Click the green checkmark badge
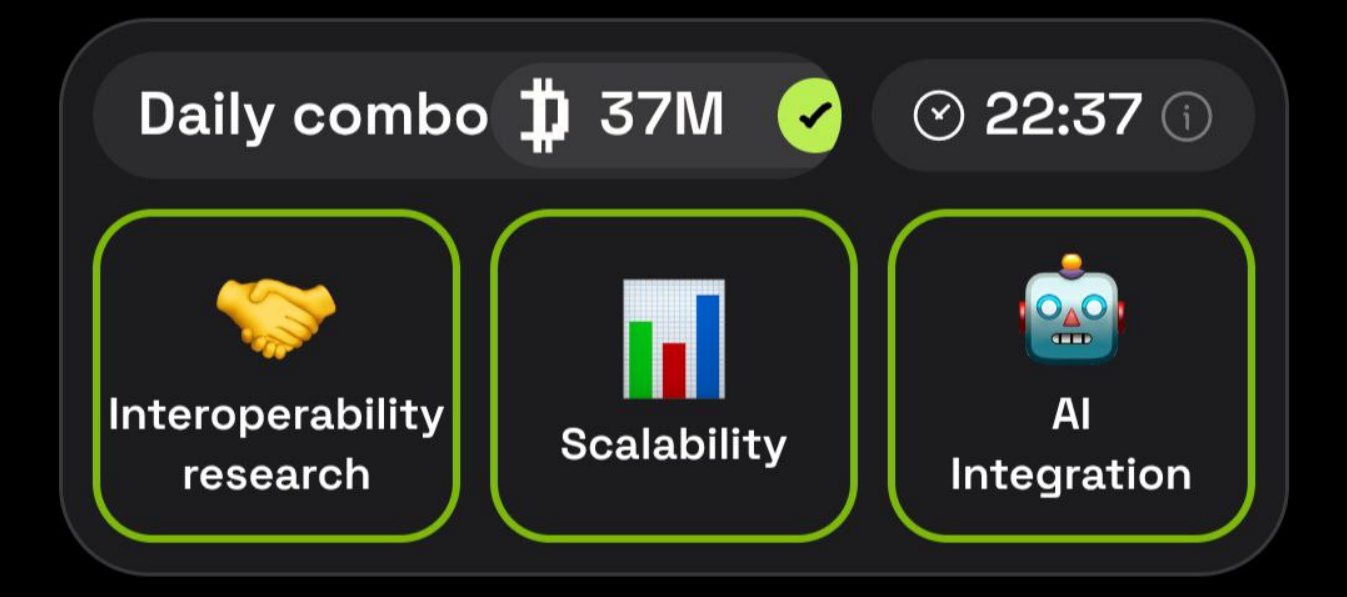The image size is (1347, 597). point(810,116)
